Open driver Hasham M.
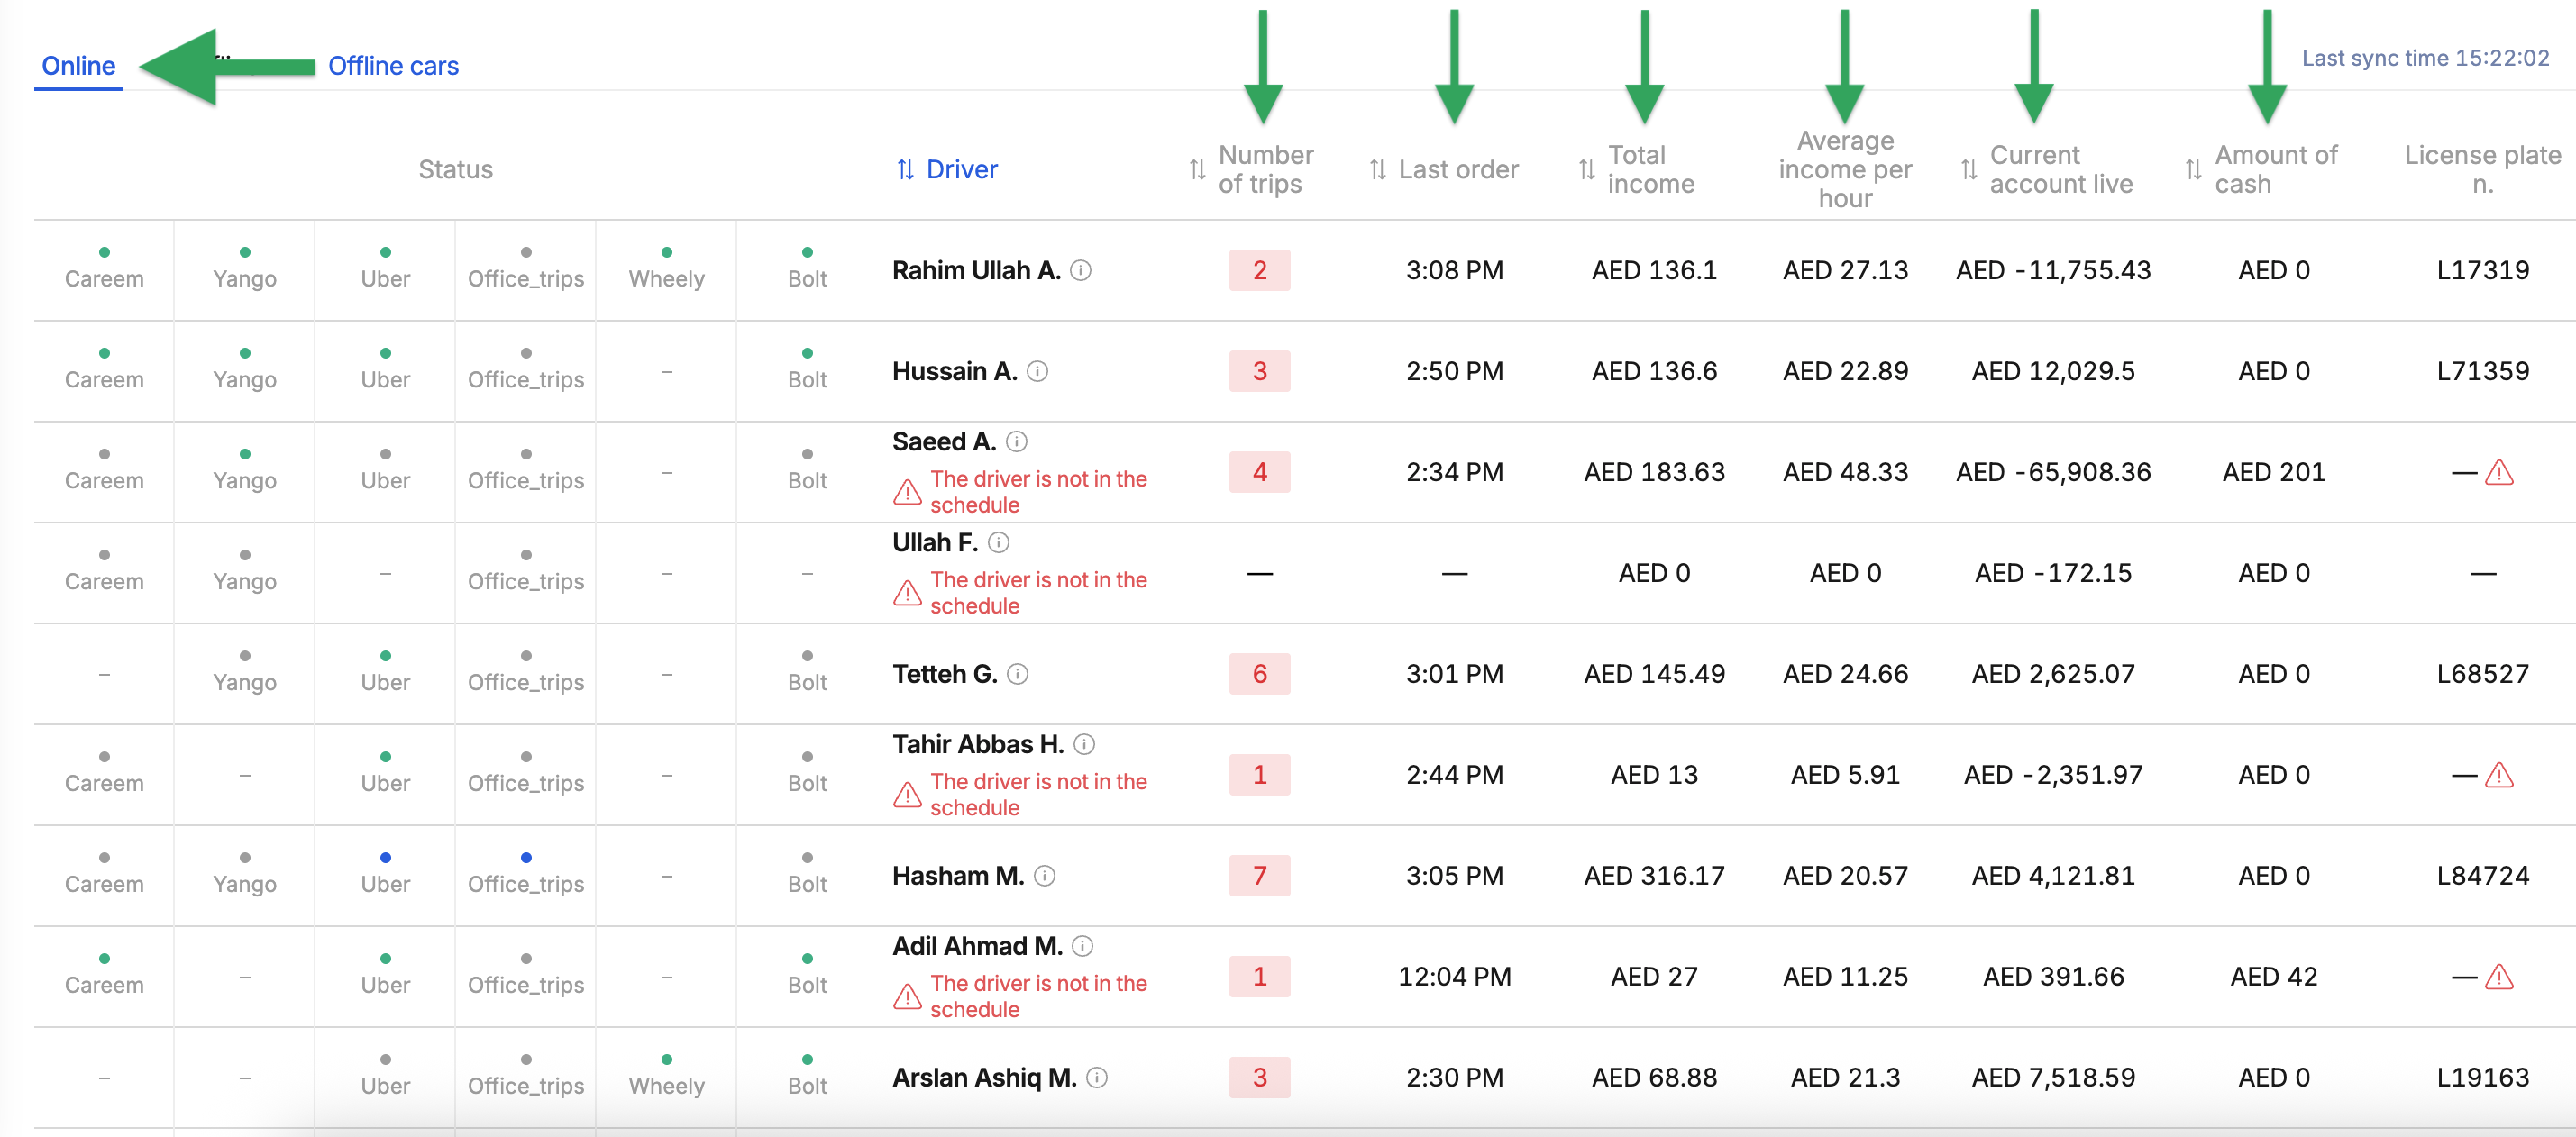 click(x=958, y=876)
